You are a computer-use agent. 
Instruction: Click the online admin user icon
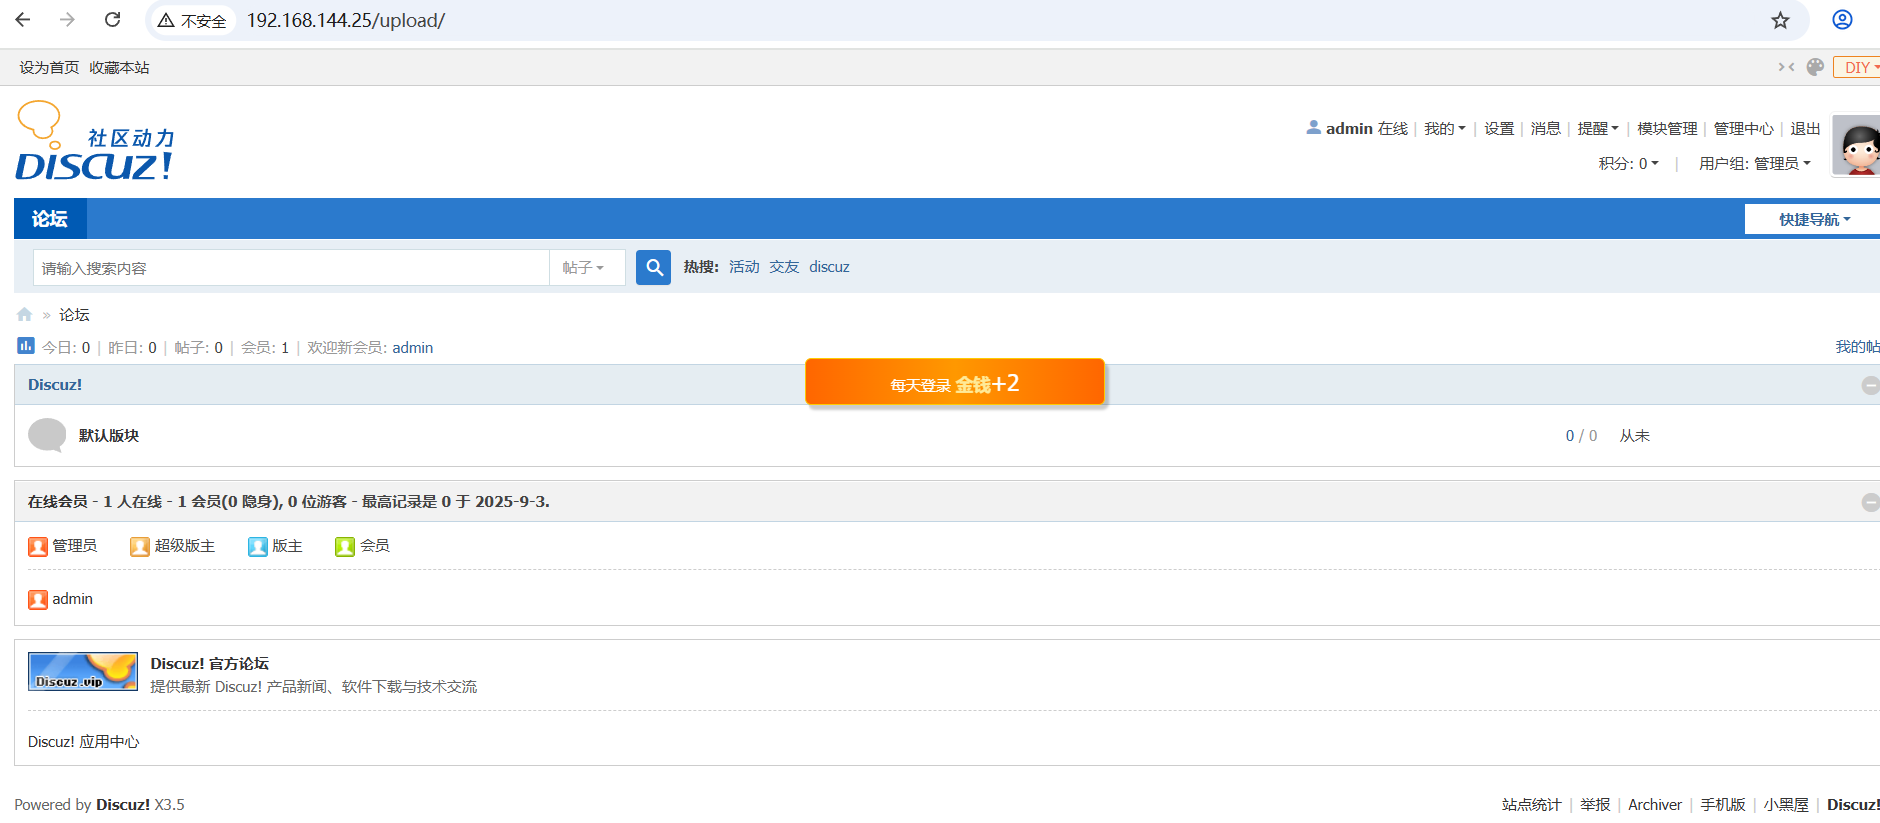pyautogui.click(x=38, y=599)
